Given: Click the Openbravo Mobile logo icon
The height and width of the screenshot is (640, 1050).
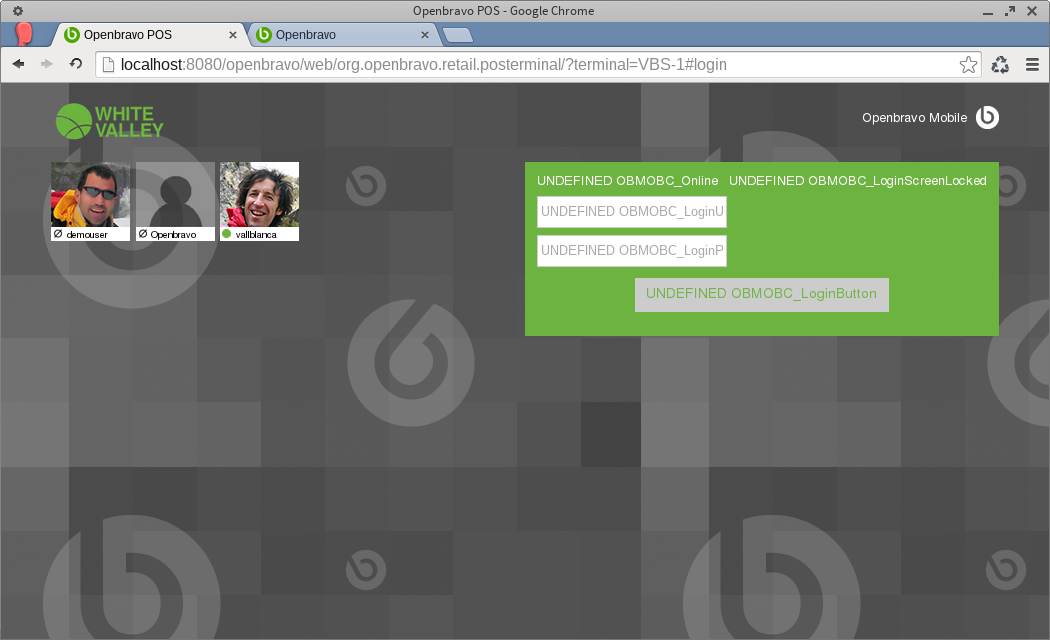Looking at the screenshot, I should pos(987,118).
